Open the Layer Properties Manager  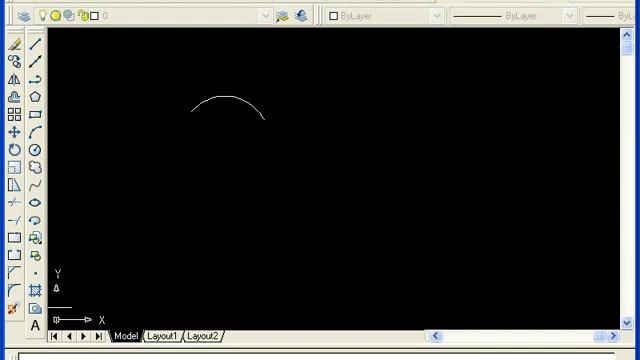(24, 16)
